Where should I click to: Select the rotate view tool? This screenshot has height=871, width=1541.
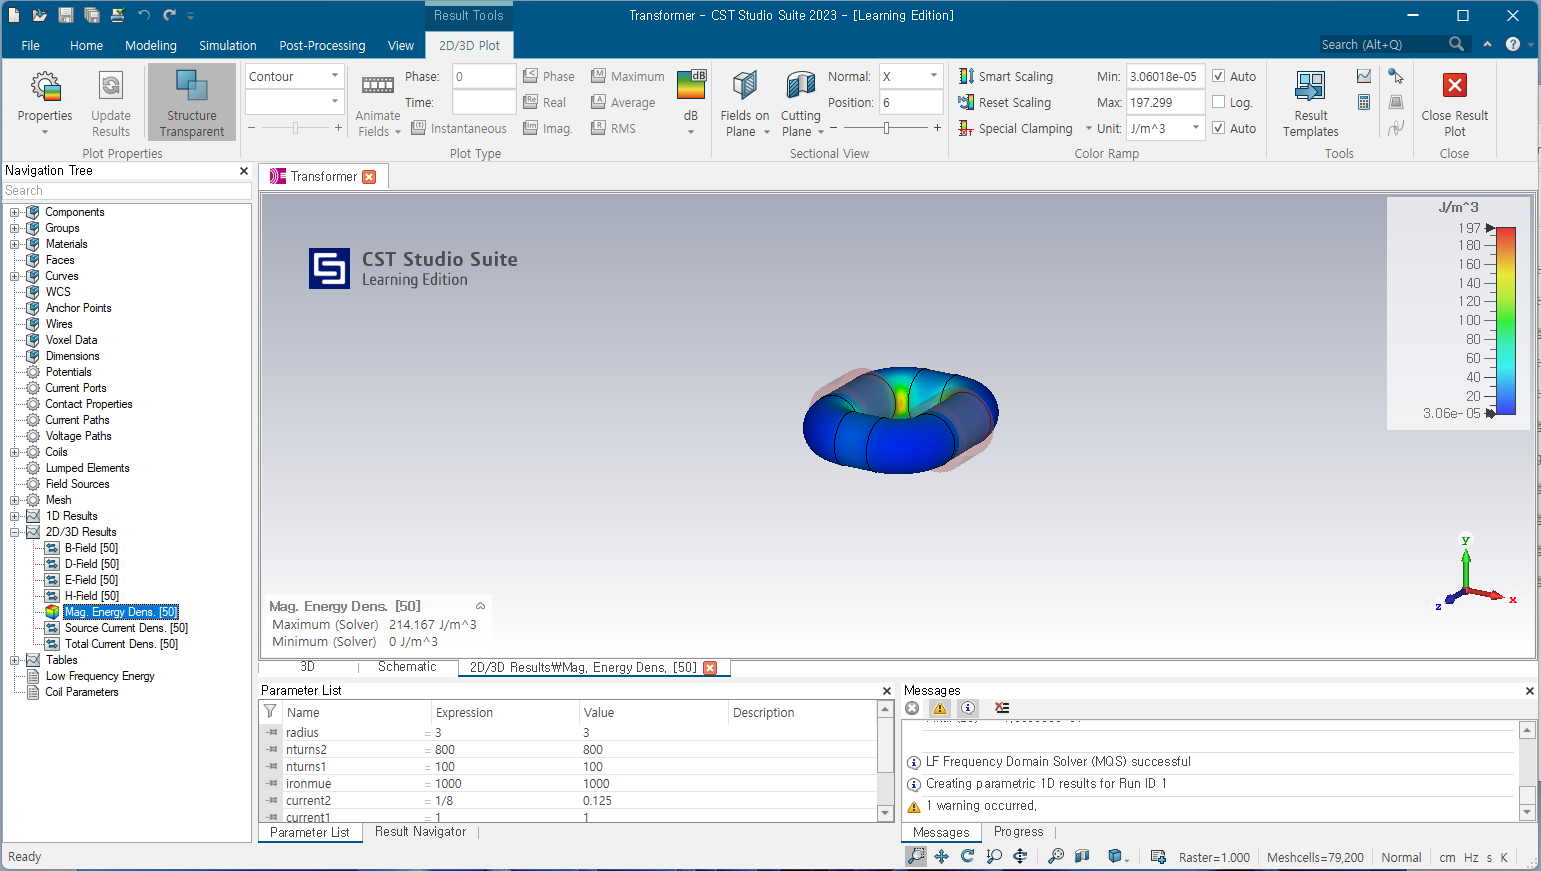(x=968, y=856)
